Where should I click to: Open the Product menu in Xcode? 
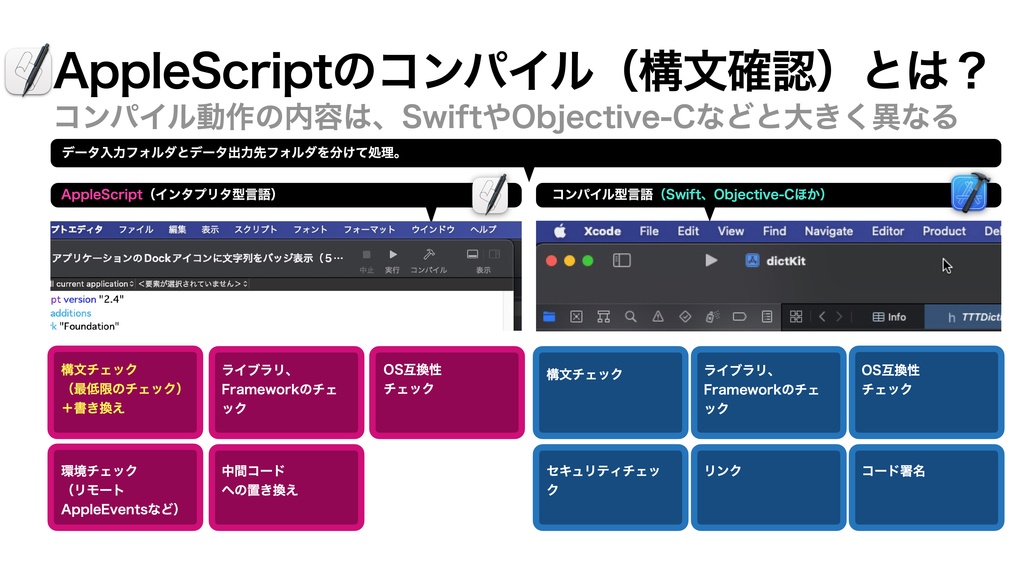943,231
